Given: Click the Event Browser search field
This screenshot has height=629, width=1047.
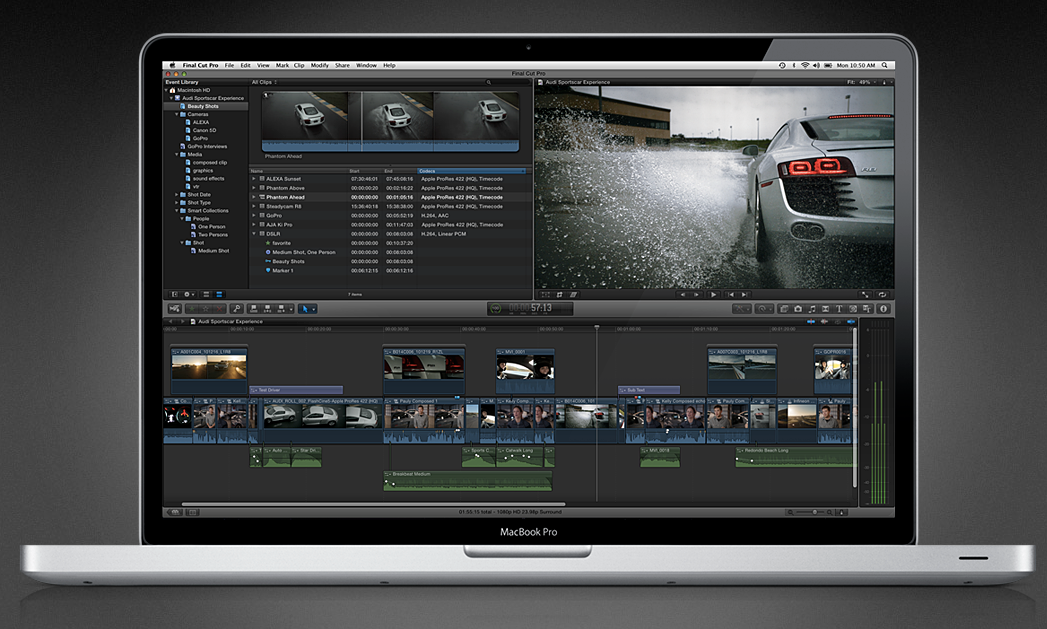Looking at the screenshot, I should click(507, 82).
